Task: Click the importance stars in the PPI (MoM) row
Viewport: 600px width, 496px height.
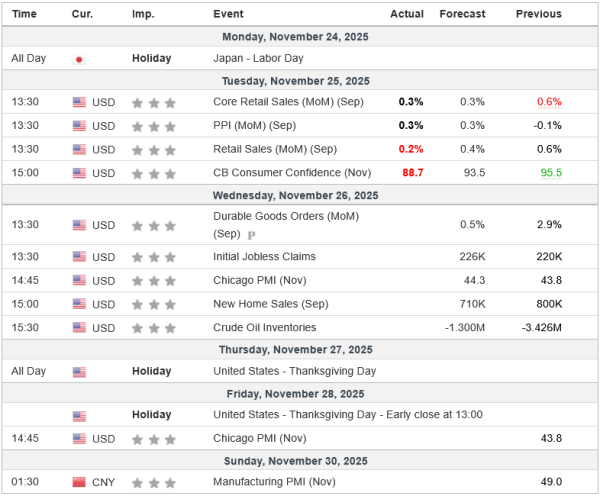Action: (154, 126)
